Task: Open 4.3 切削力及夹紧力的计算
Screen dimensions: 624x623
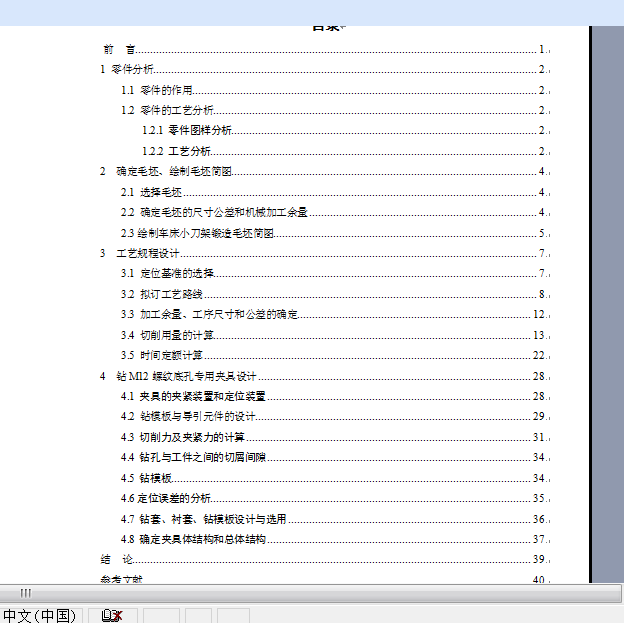Action: [335, 437]
